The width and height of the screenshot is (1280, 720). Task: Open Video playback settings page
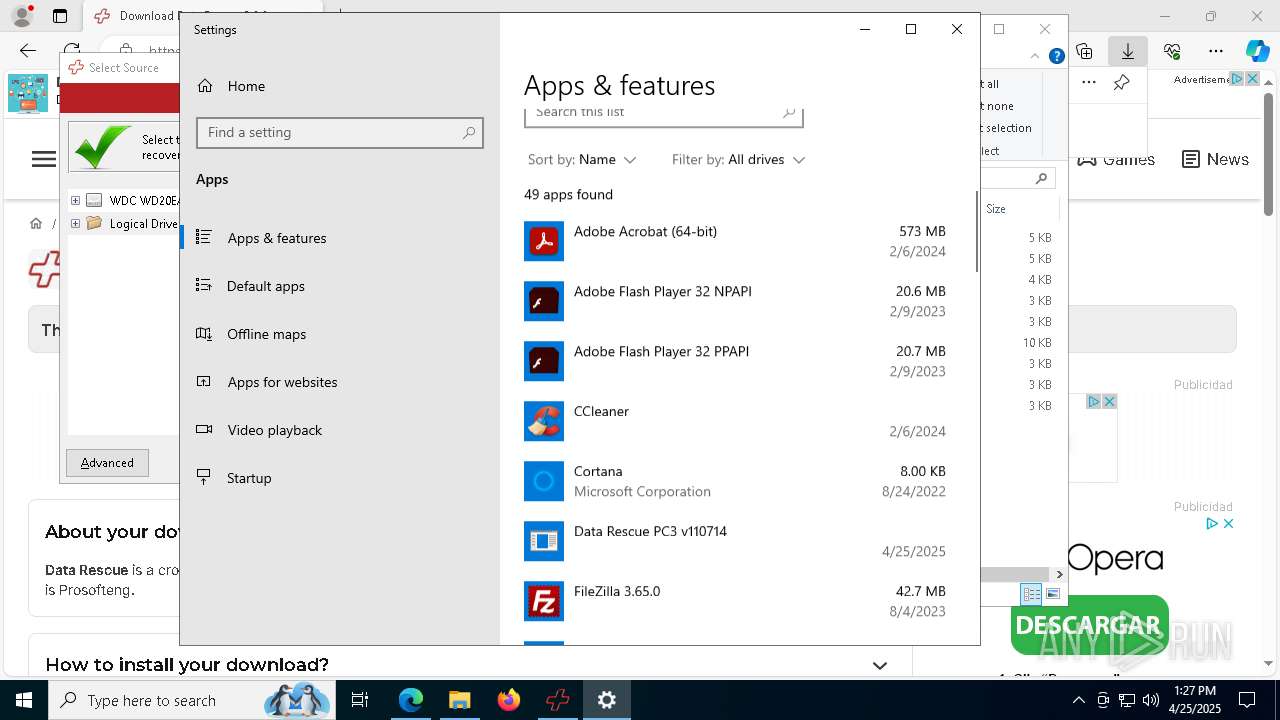point(339,430)
